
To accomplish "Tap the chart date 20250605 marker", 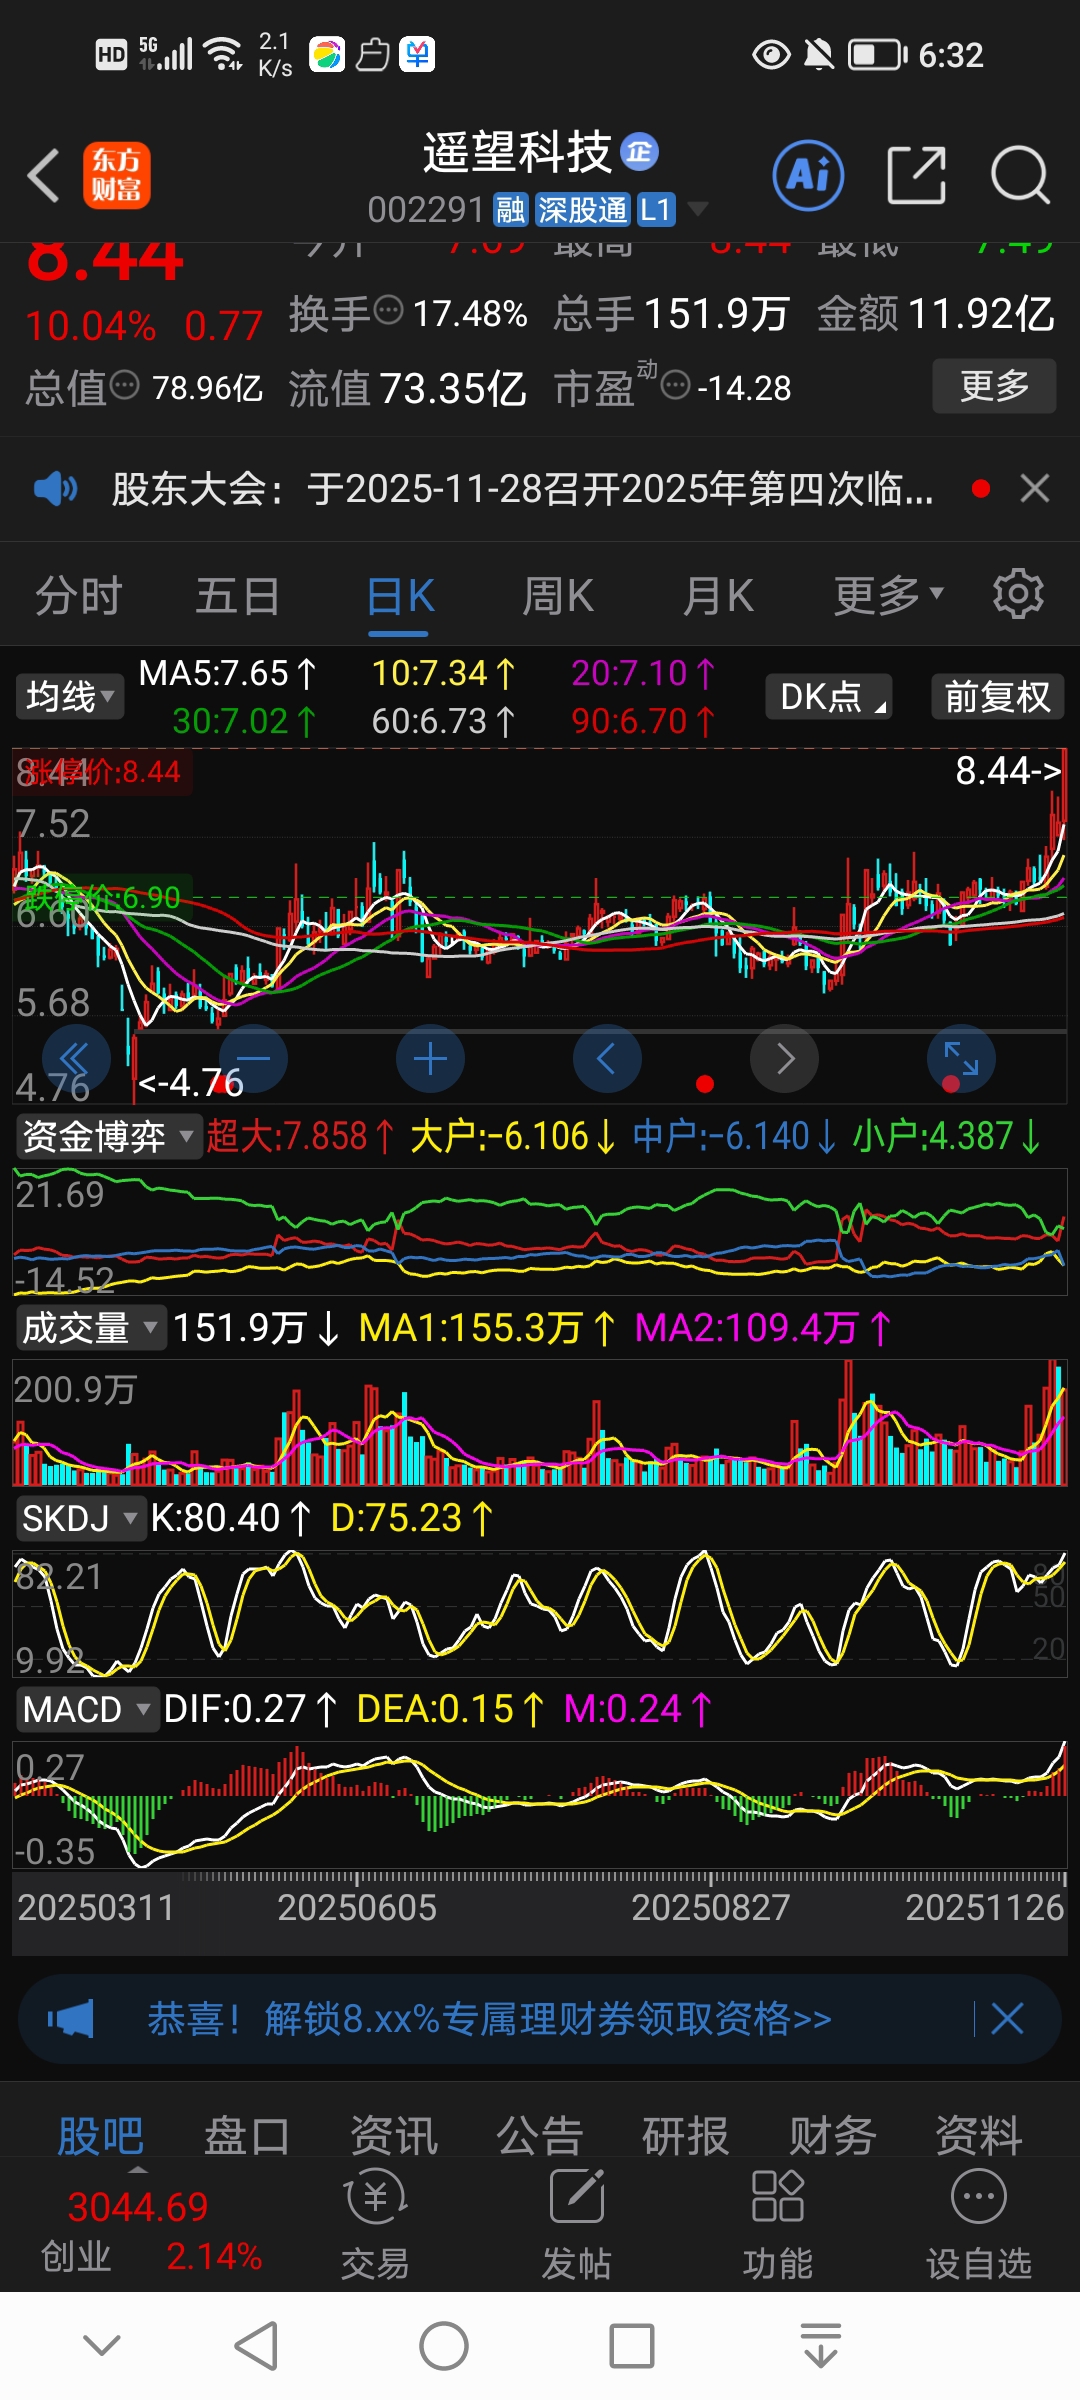I will [x=357, y=1907].
